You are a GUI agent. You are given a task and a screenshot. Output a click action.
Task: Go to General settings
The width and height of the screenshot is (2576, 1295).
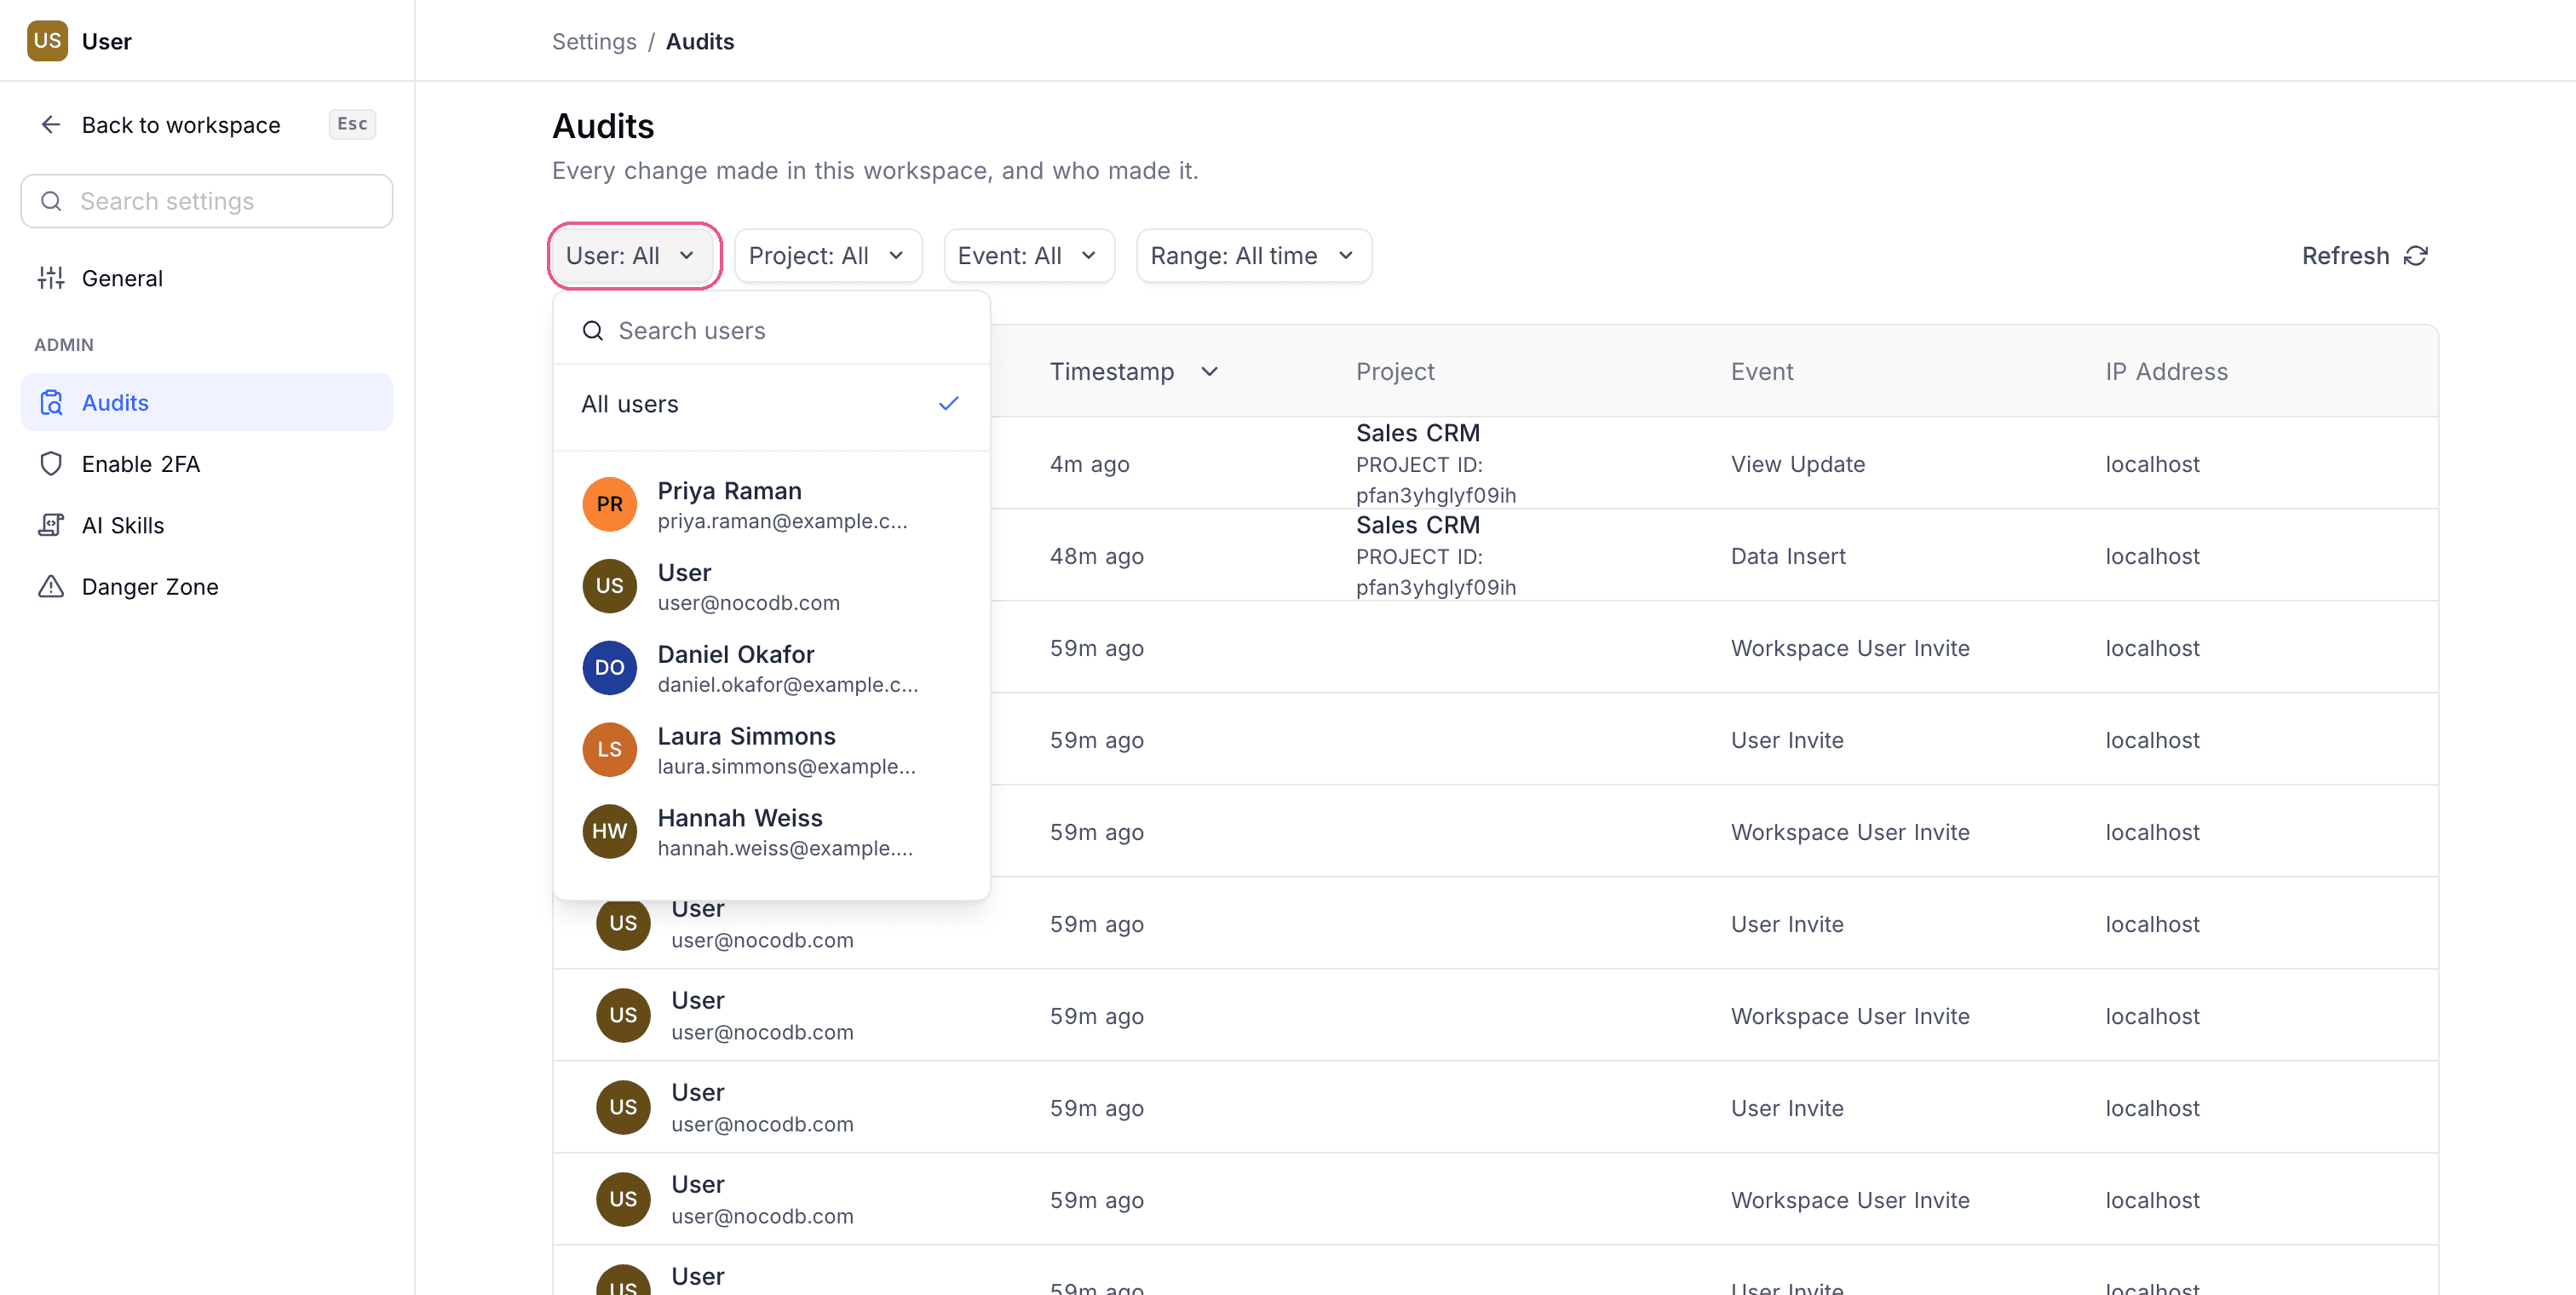(207, 278)
